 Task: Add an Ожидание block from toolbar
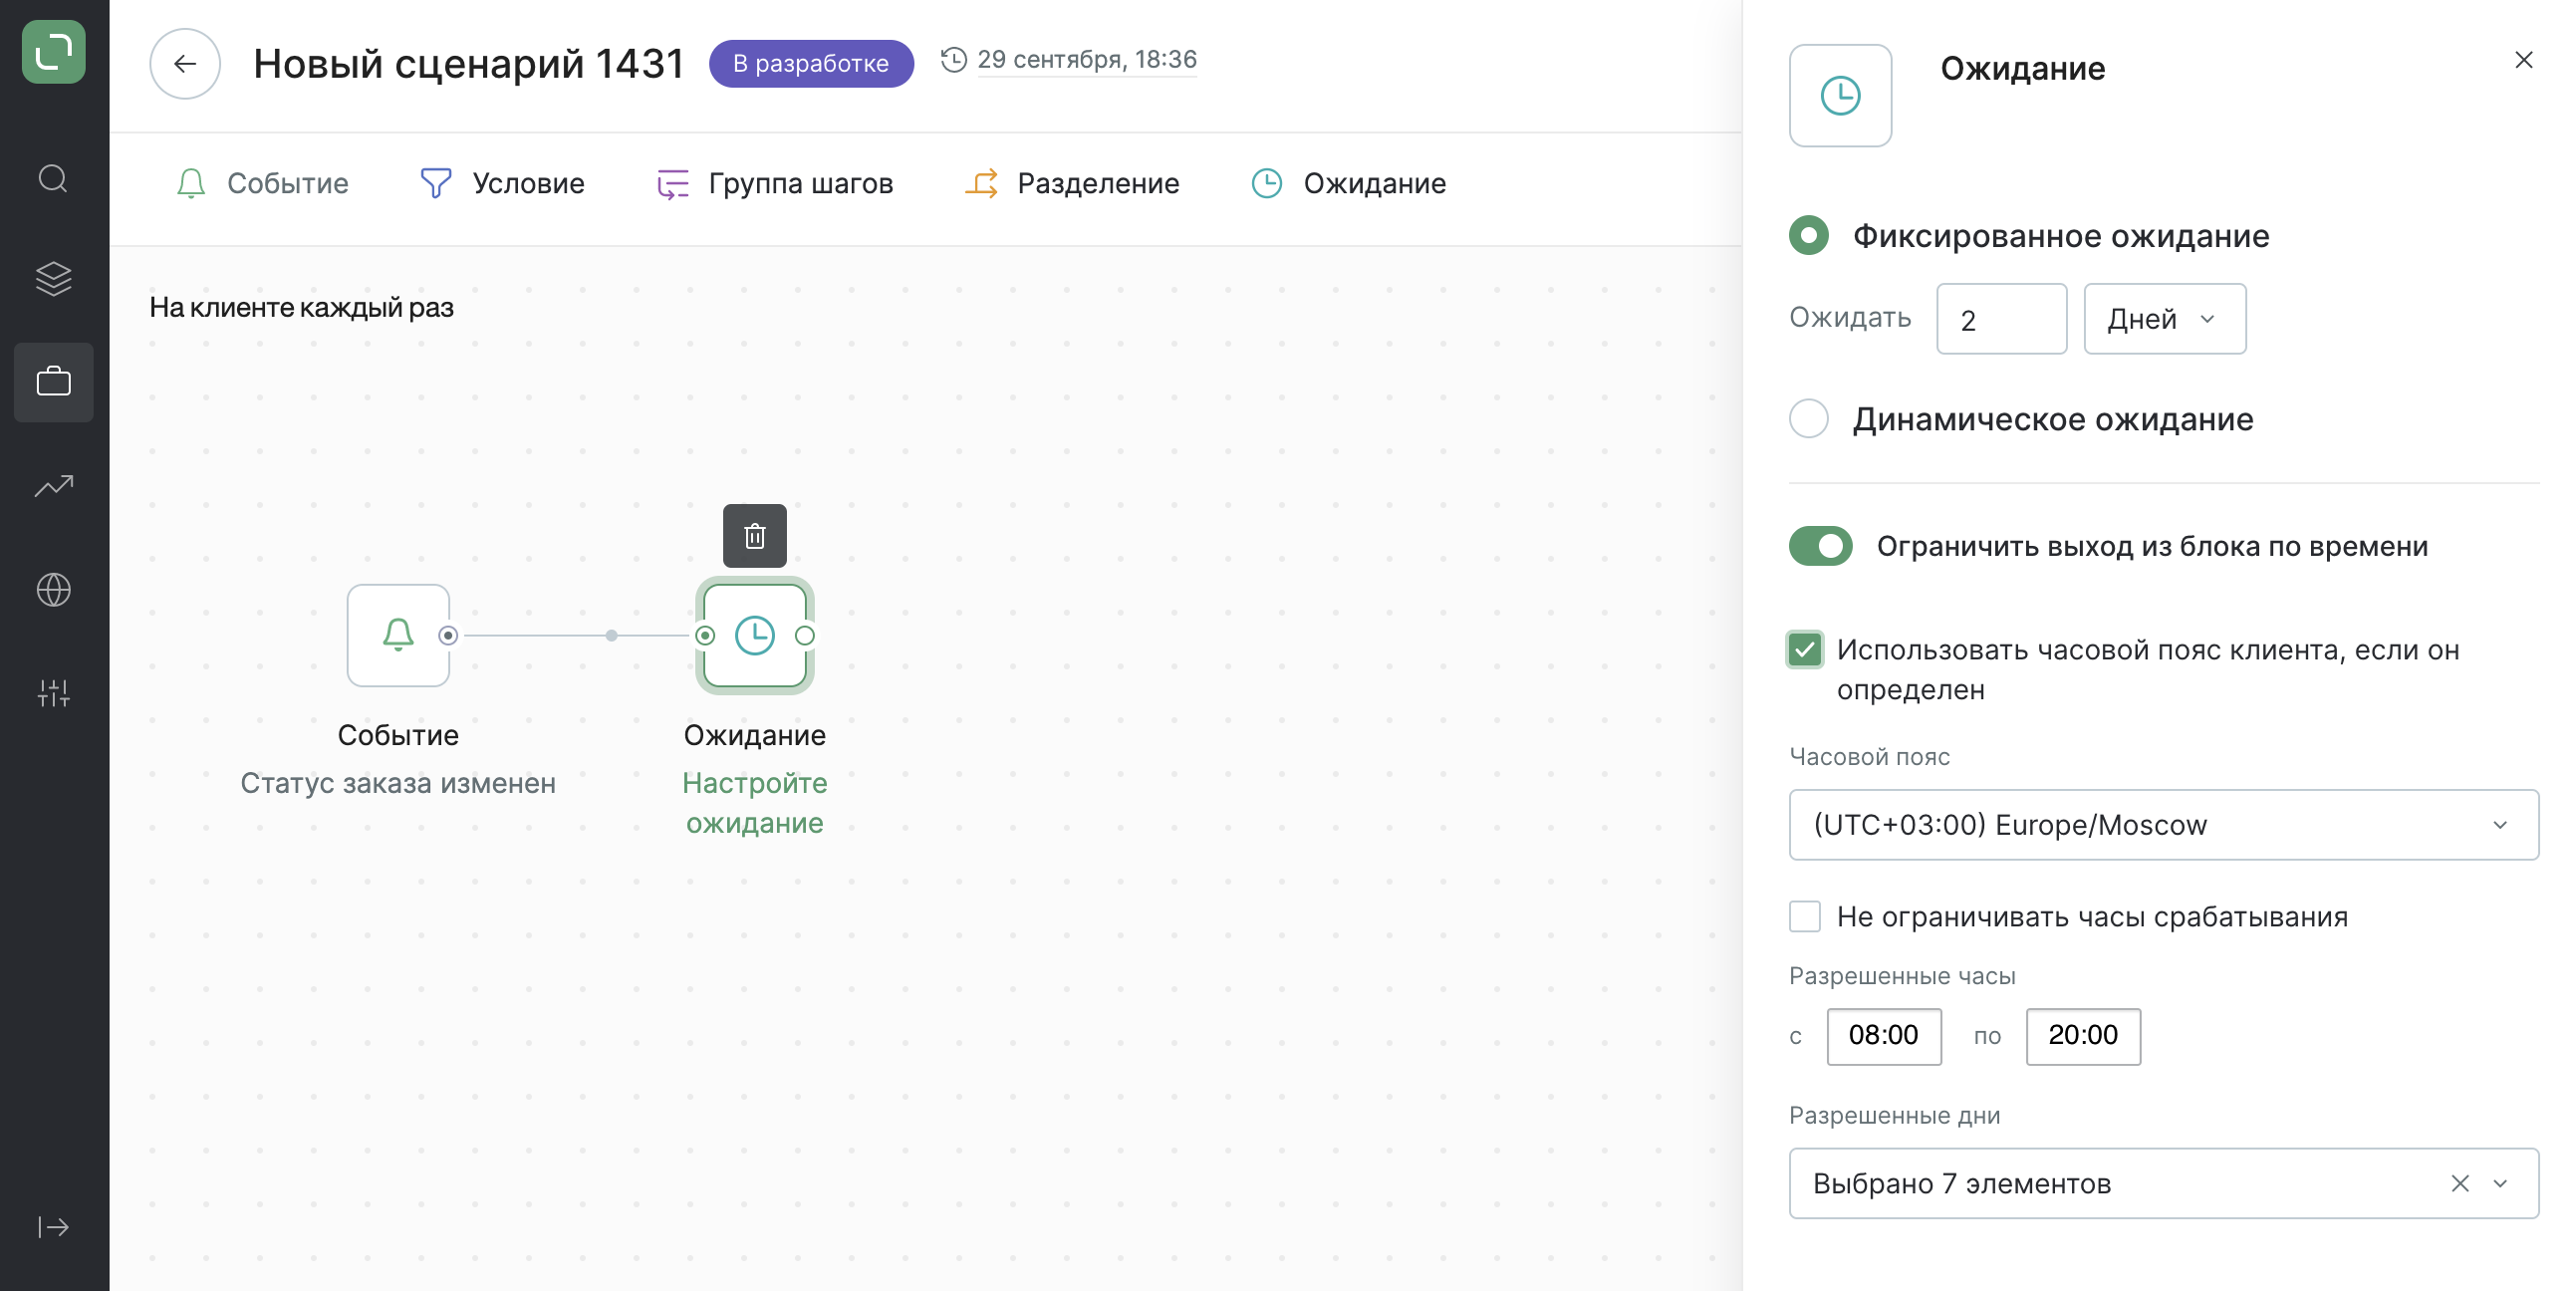point(1348,183)
